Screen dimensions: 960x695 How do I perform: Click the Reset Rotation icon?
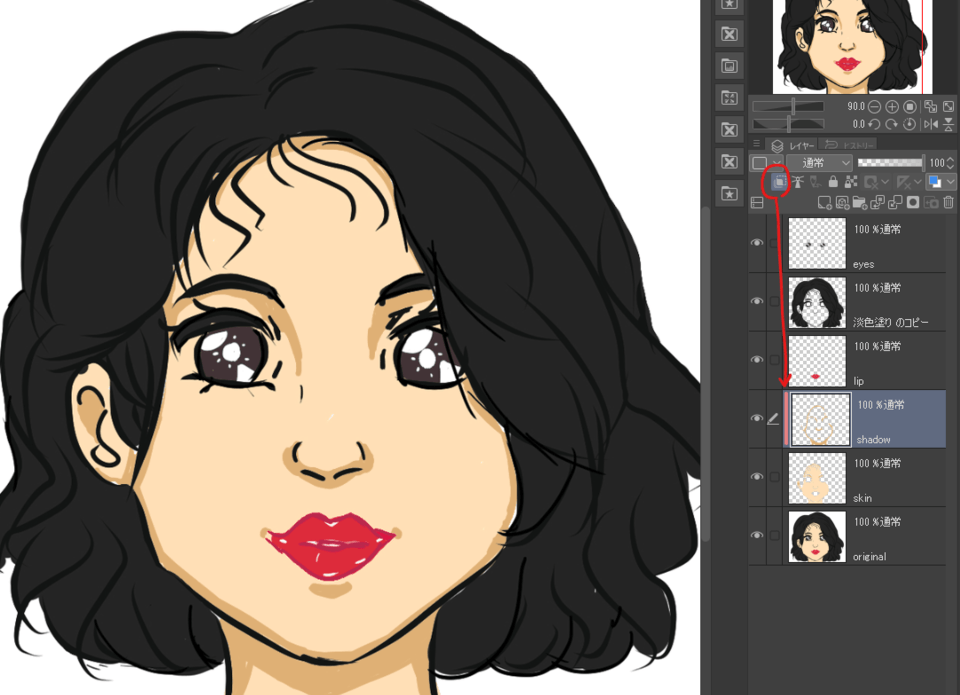tap(910, 123)
